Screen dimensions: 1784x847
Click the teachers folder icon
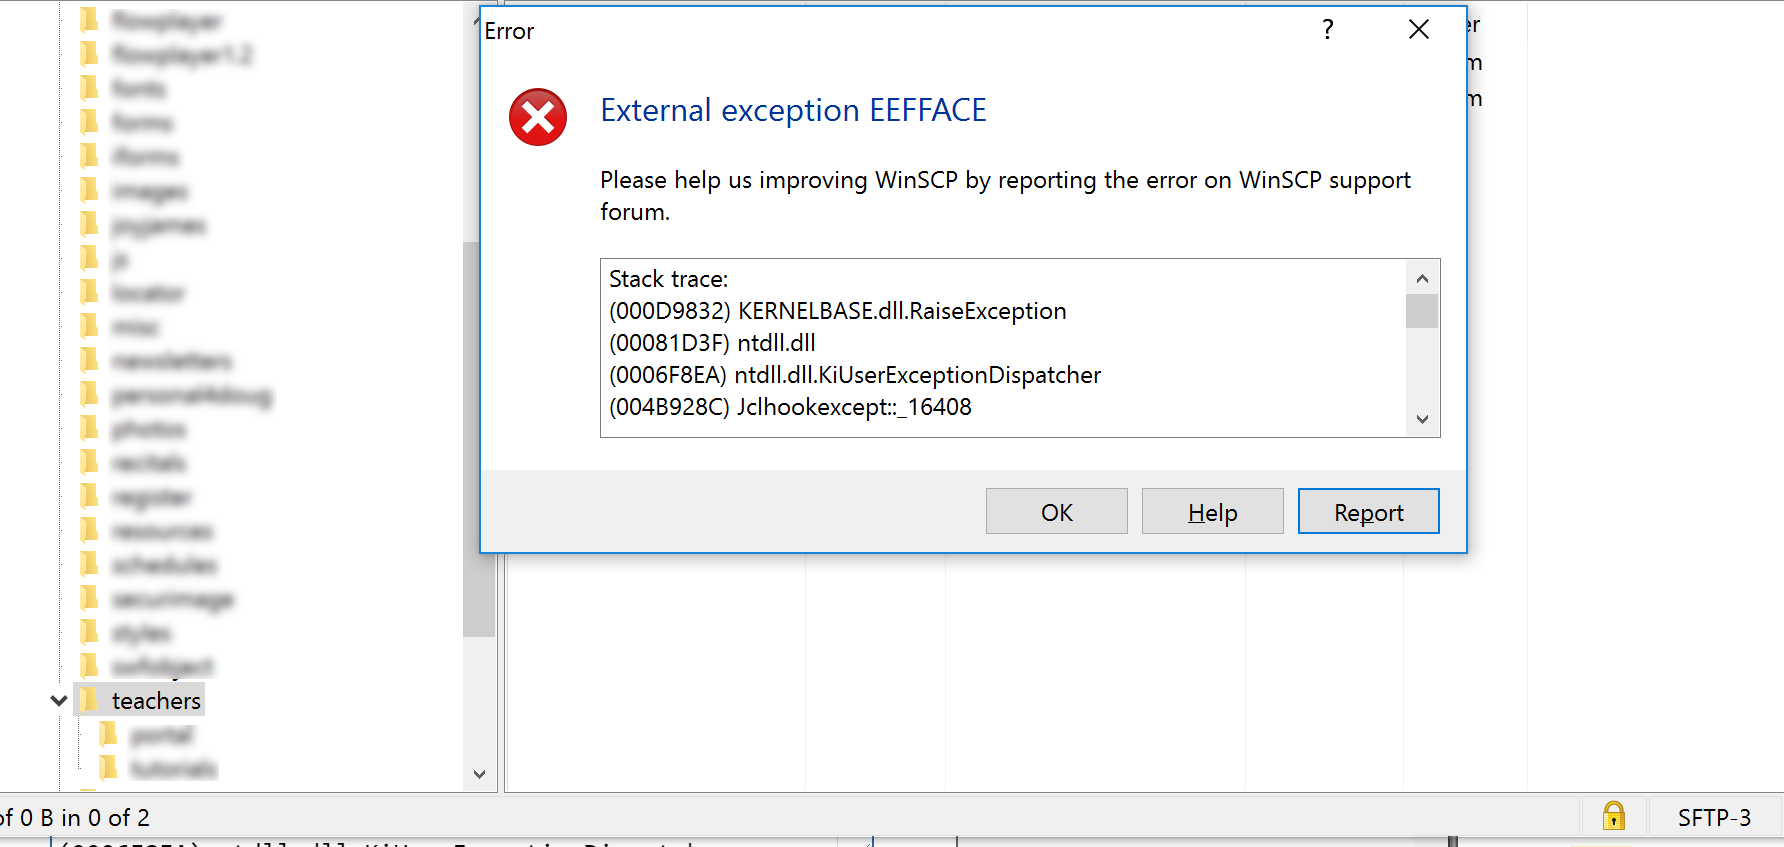pos(90,700)
